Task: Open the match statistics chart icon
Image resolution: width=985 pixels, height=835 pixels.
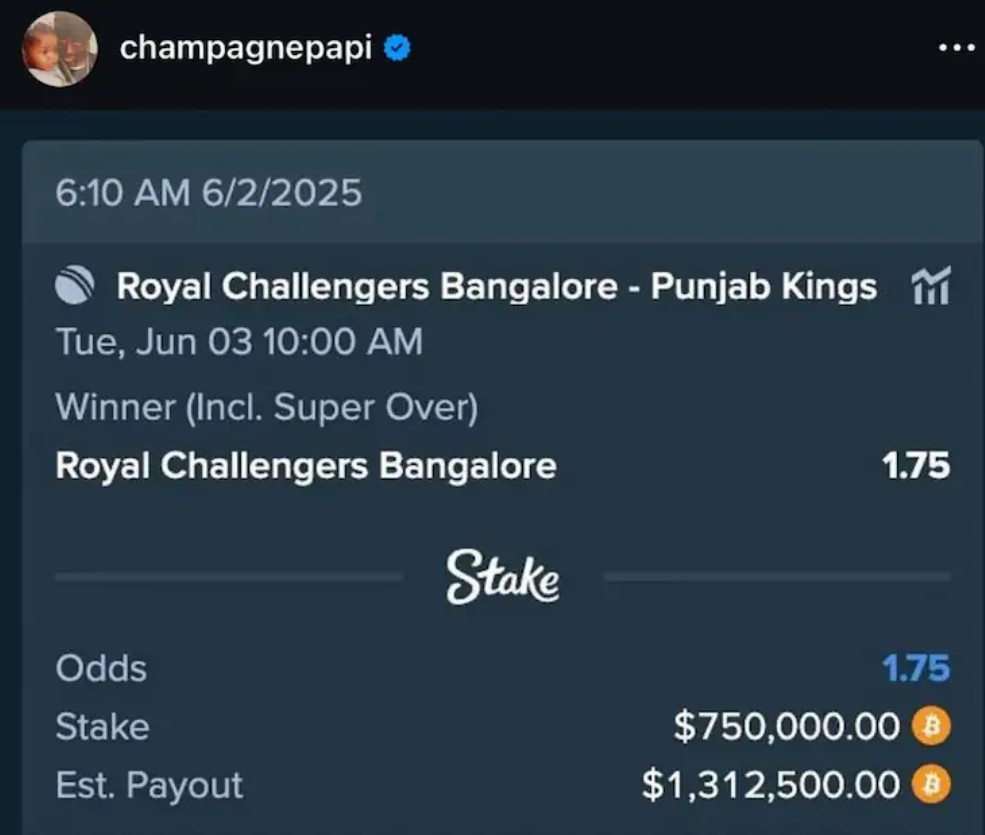Action: pyautogui.click(x=930, y=288)
